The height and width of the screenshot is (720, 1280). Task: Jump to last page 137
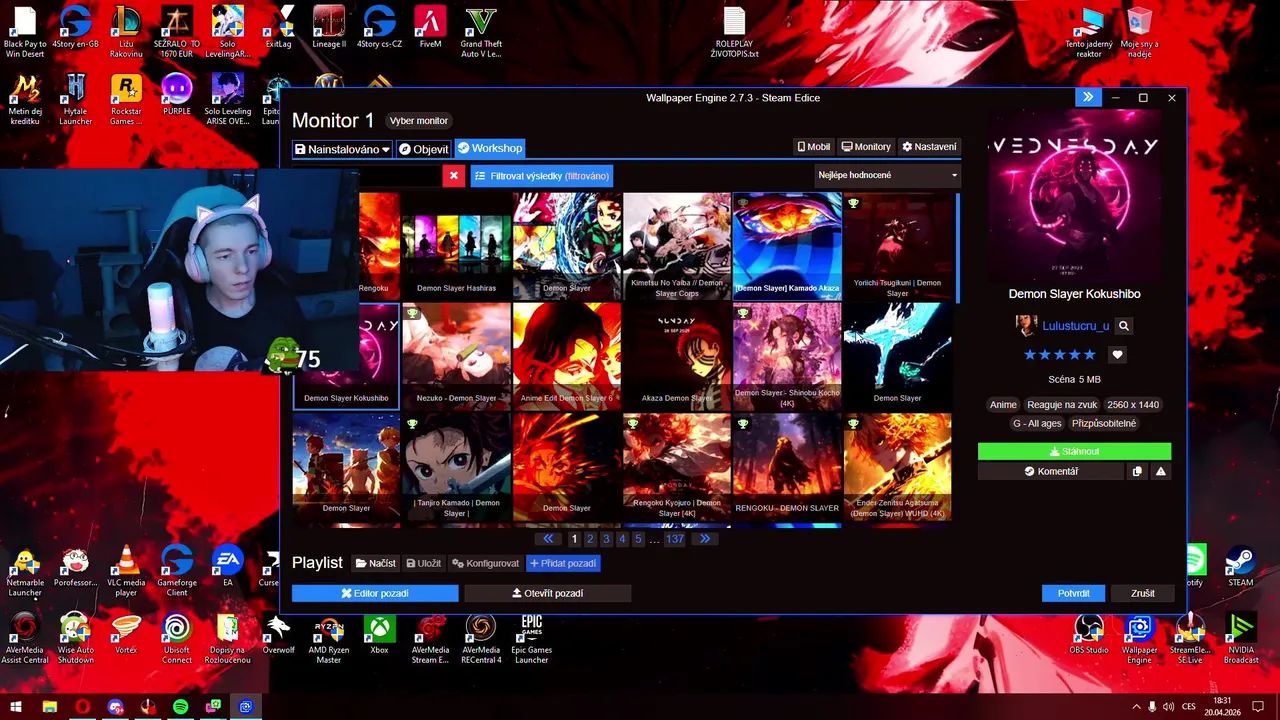[x=675, y=539]
